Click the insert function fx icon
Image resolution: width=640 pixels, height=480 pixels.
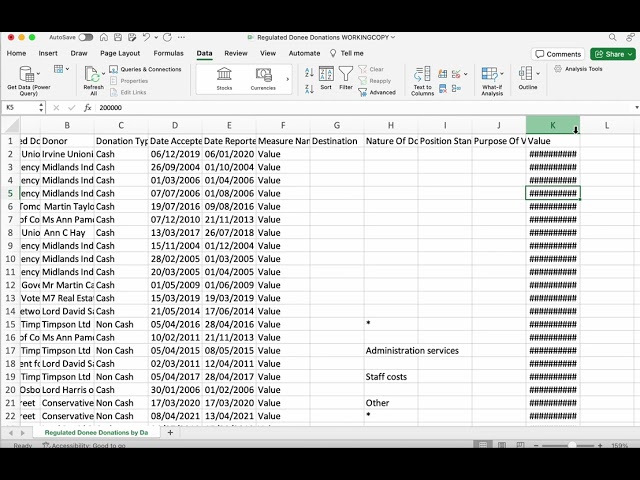point(87,108)
